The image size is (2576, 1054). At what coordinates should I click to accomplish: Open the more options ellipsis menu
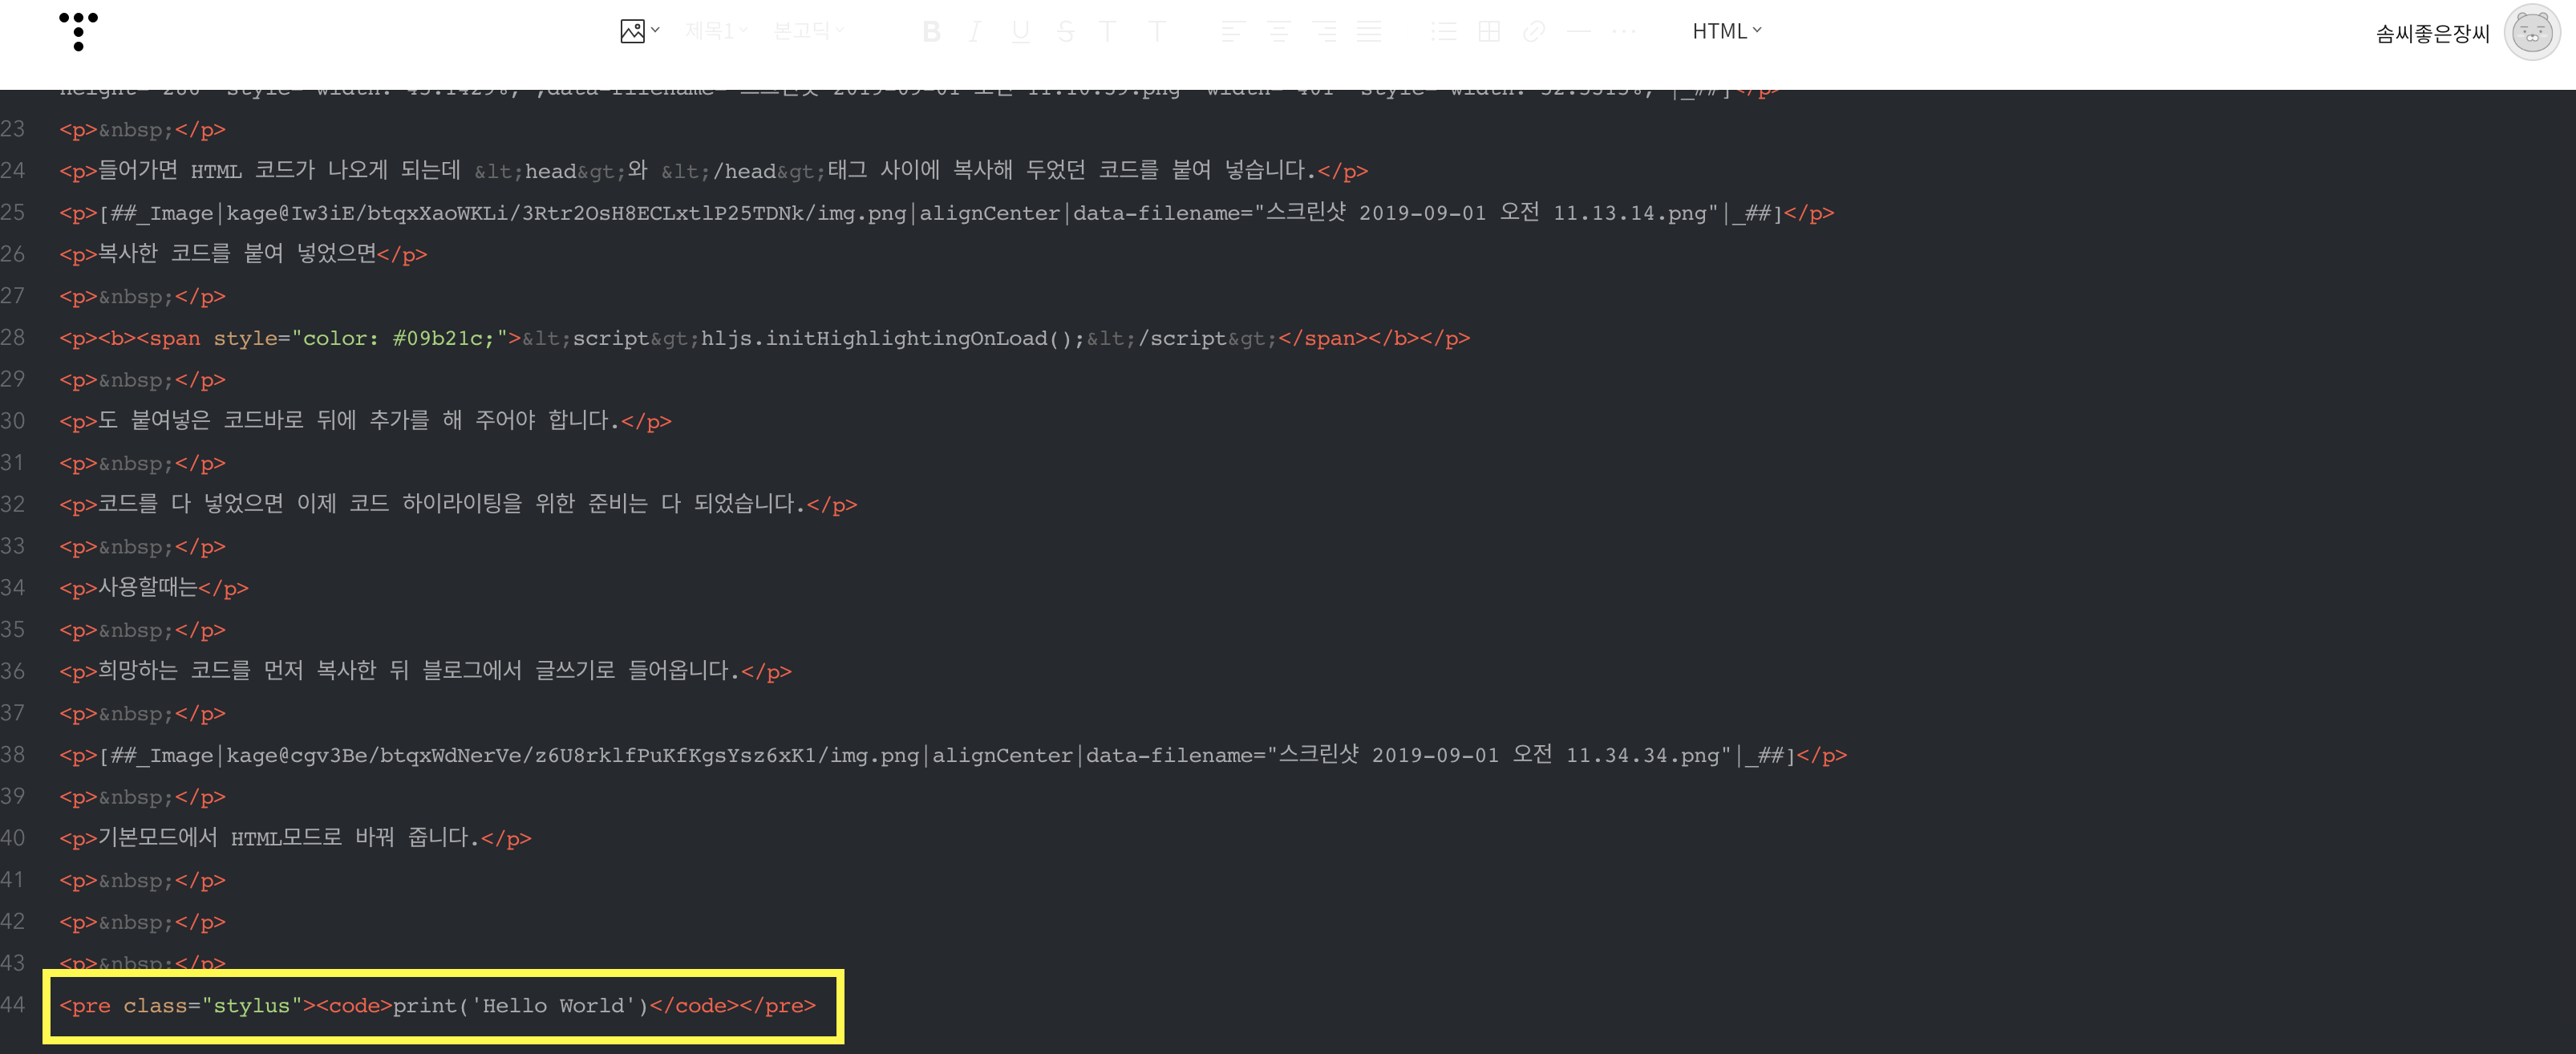click(1624, 32)
